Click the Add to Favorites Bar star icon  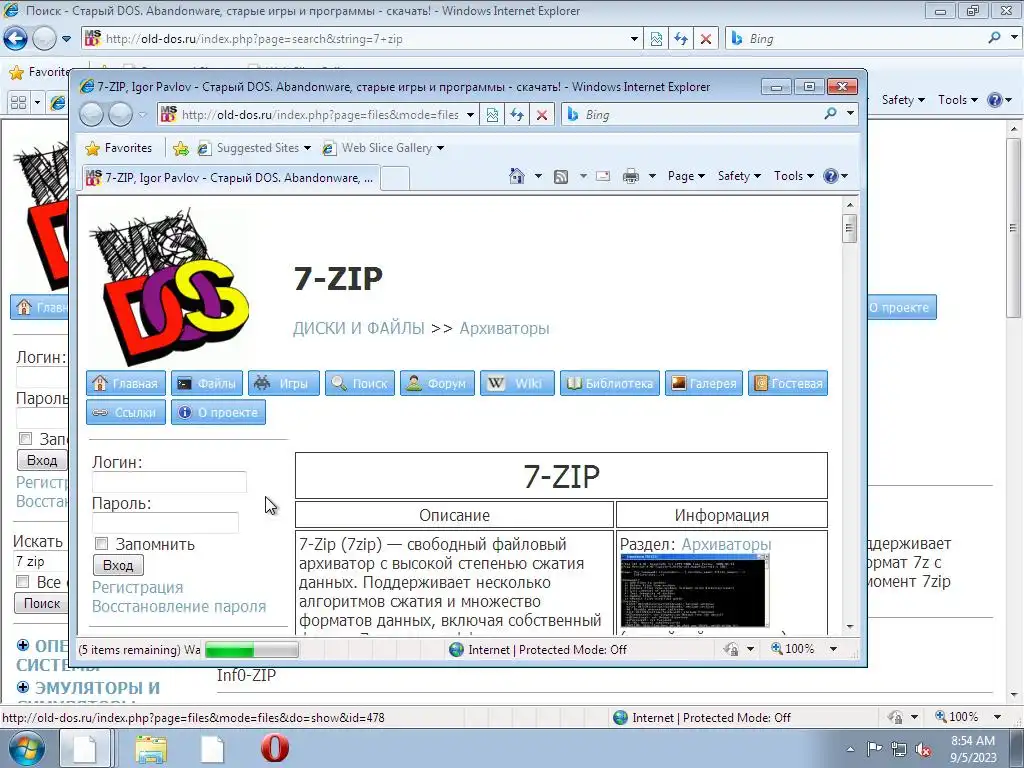181,148
